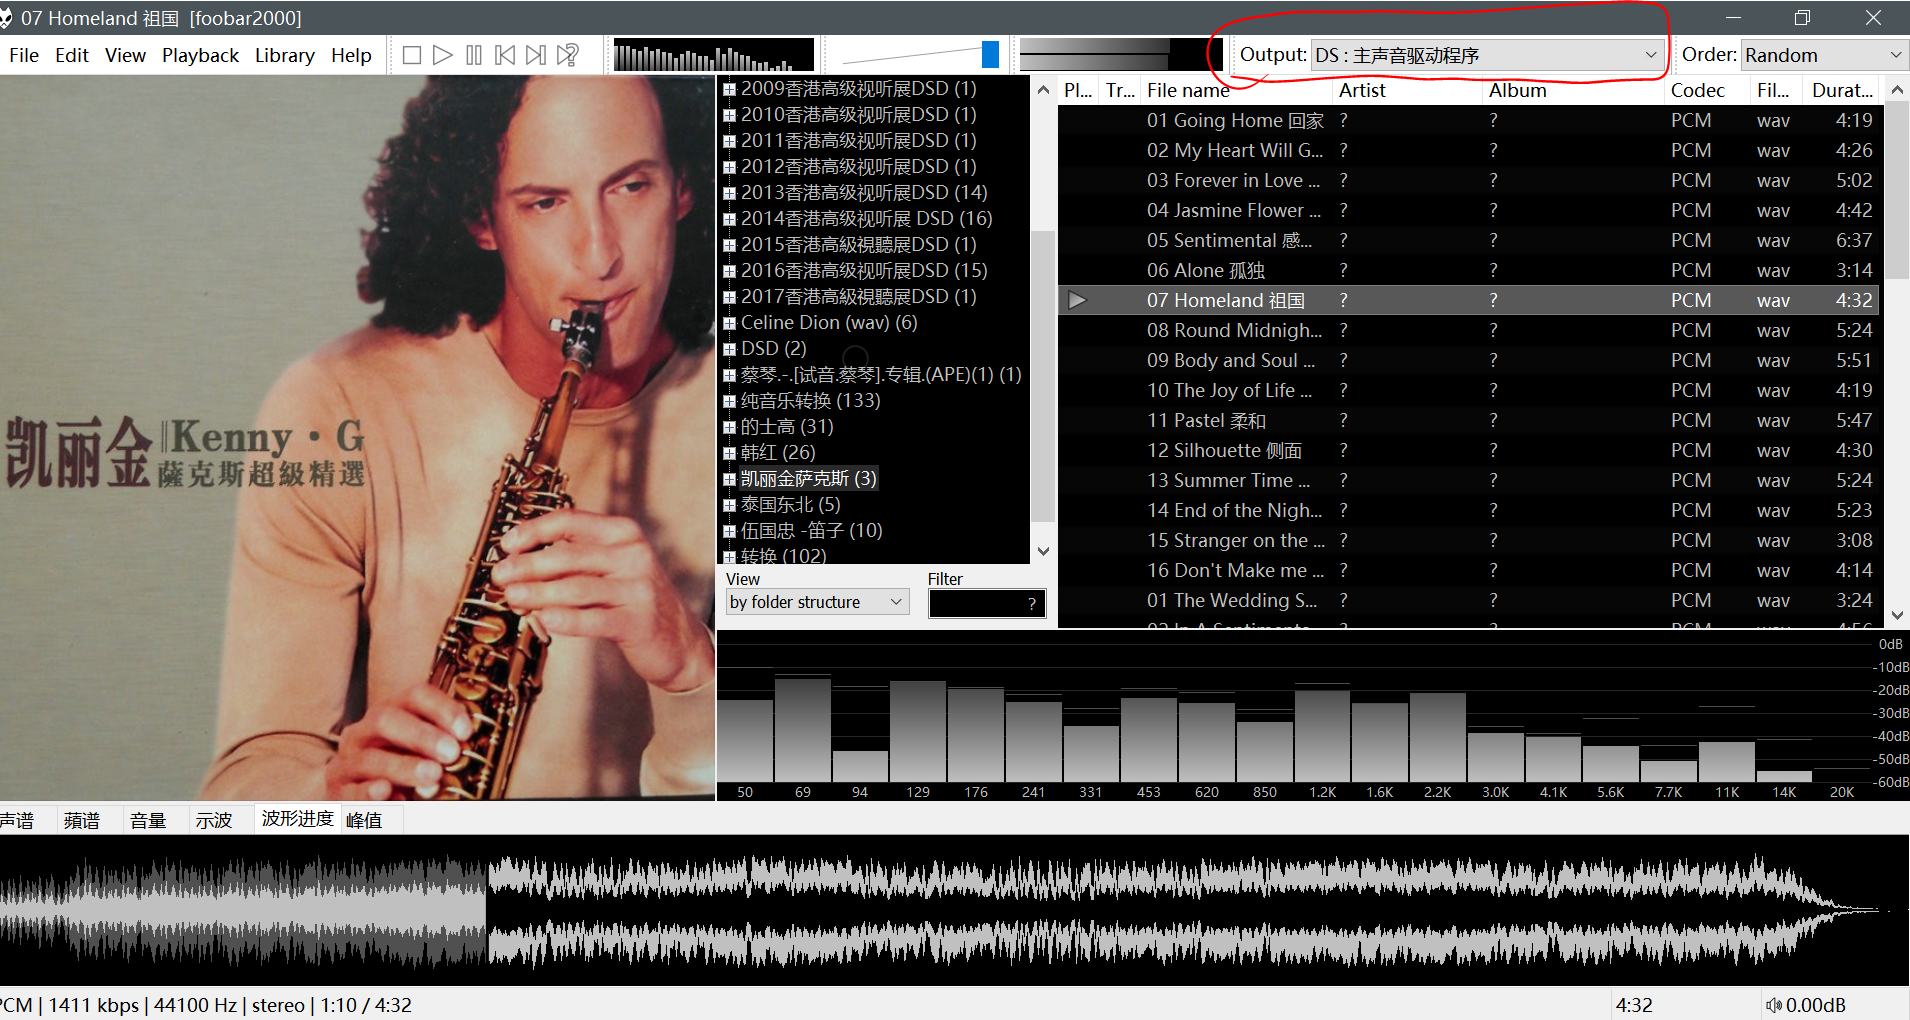Image resolution: width=1910 pixels, height=1020 pixels.
Task: Expand the 2013香港高级视听展DSD folder
Action: pos(729,193)
